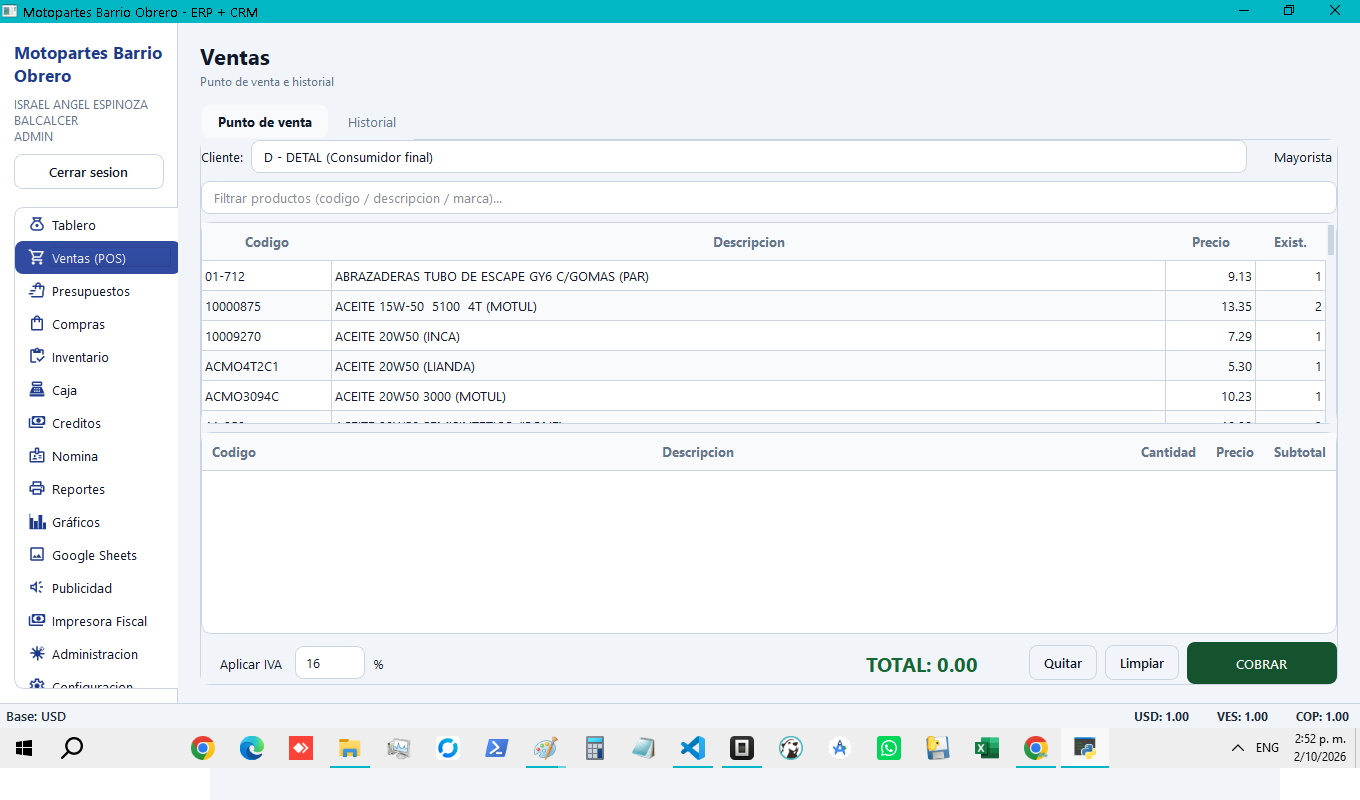Click the Creditos money icon in the sidebar
This screenshot has width=1360, height=800.
[37, 423]
